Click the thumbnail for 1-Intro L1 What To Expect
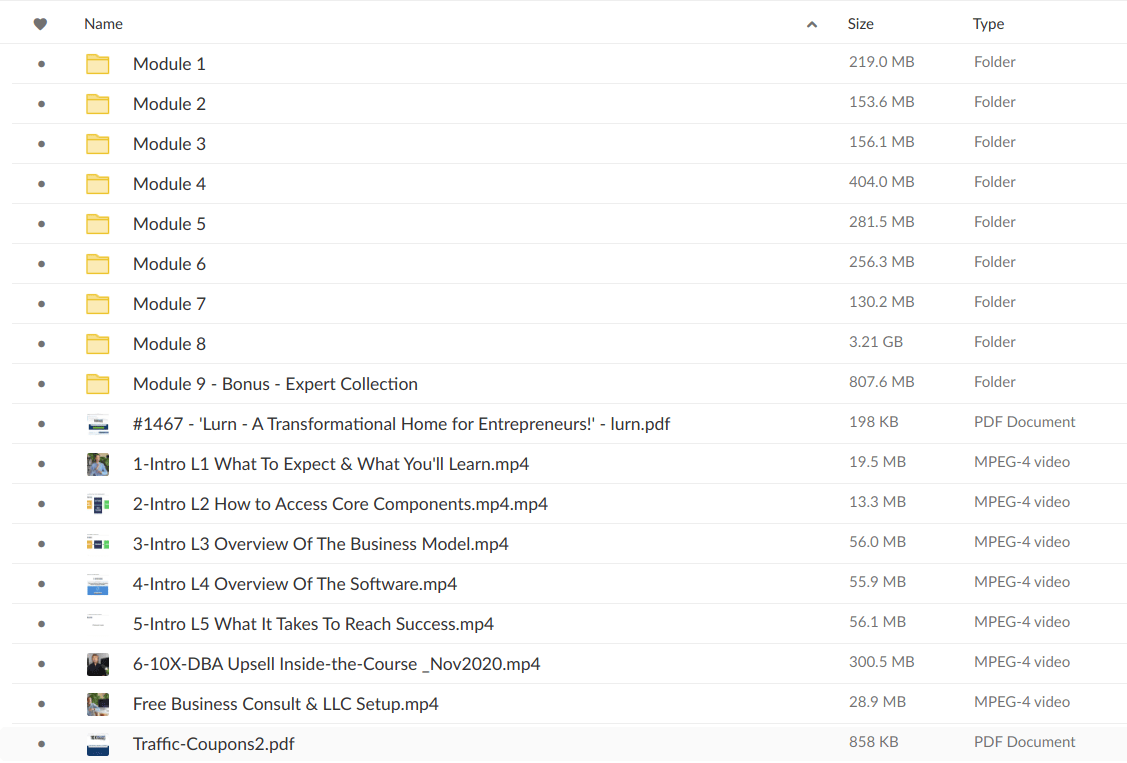 point(97,462)
